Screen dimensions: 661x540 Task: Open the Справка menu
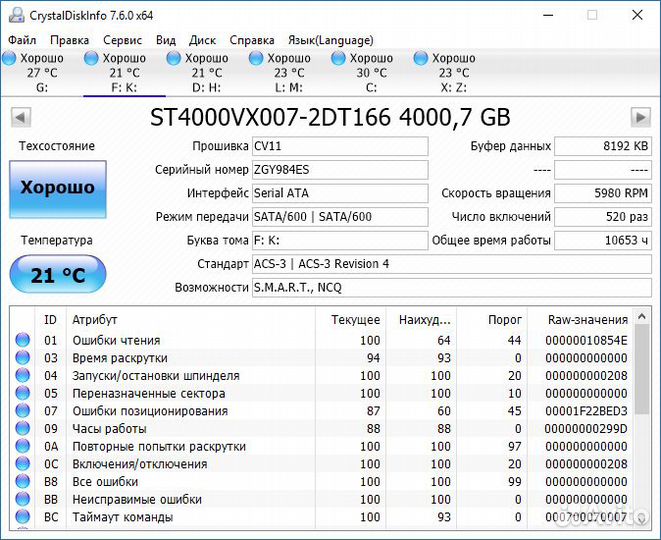click(x=252, y=40)
